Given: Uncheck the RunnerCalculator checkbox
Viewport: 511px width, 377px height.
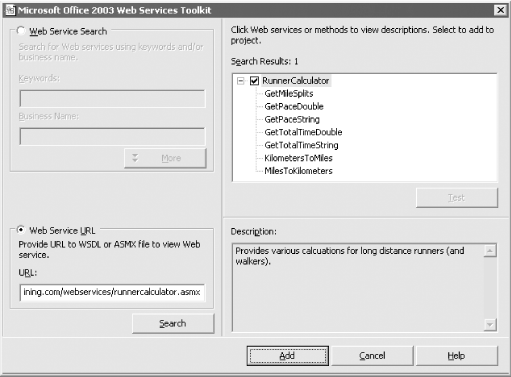Looking at the screenshot, I should [x=254, y=81].
